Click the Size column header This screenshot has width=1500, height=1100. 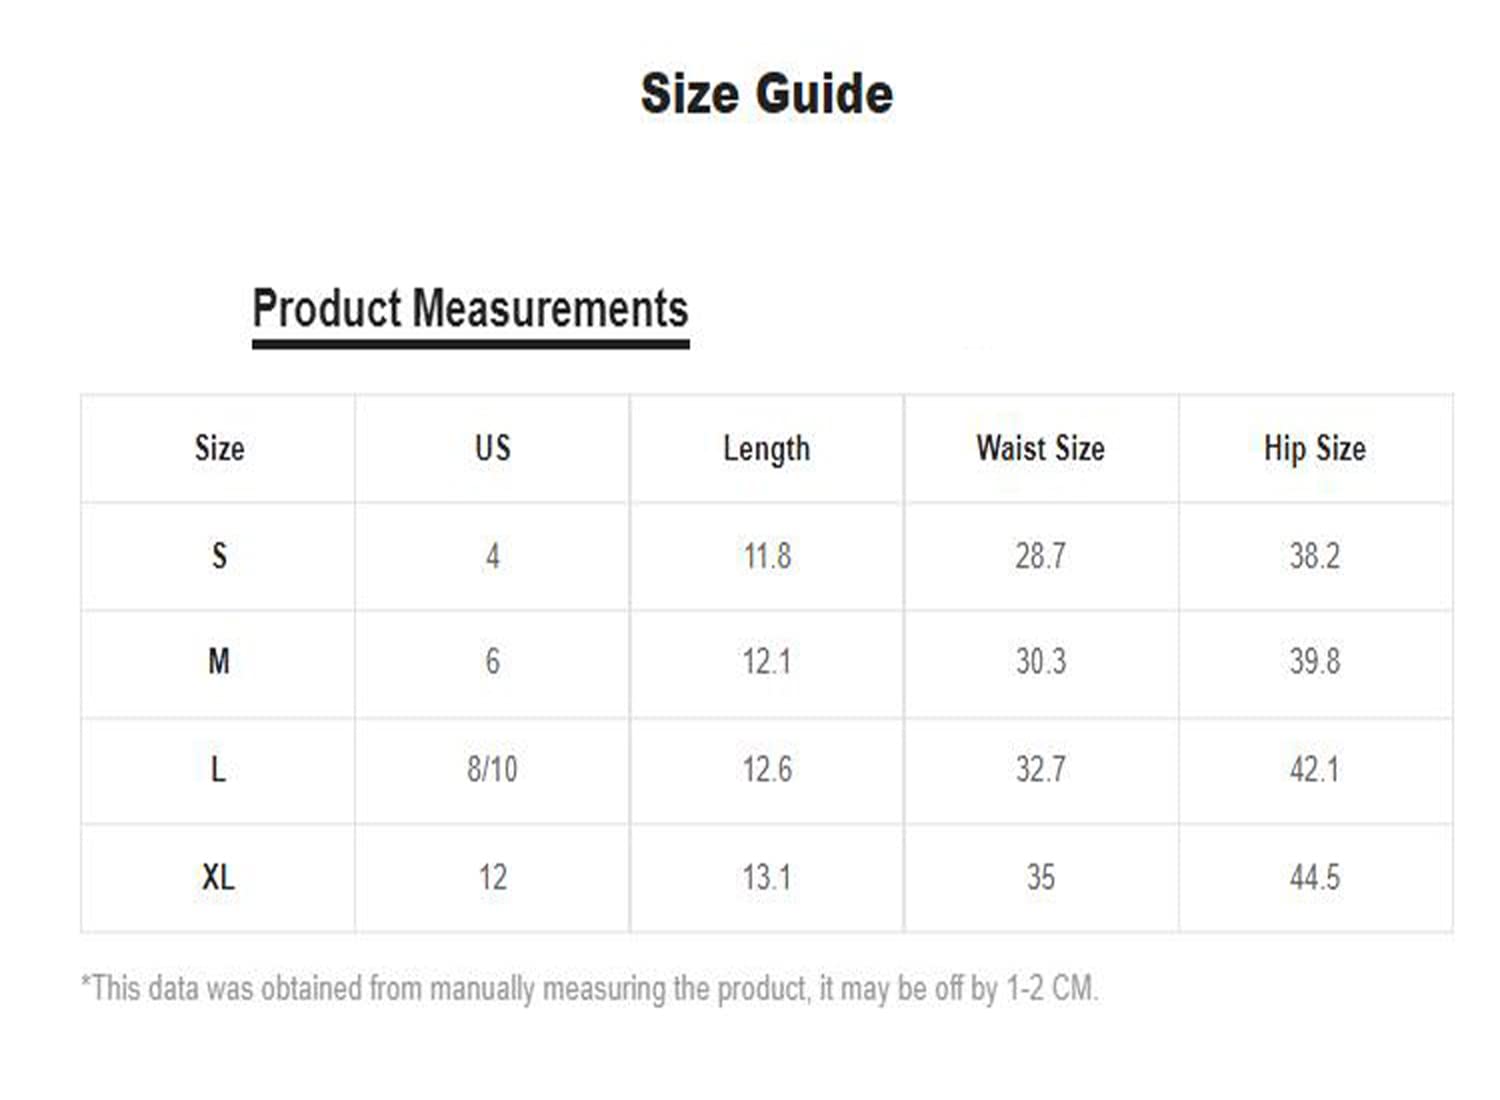(219, 448)
